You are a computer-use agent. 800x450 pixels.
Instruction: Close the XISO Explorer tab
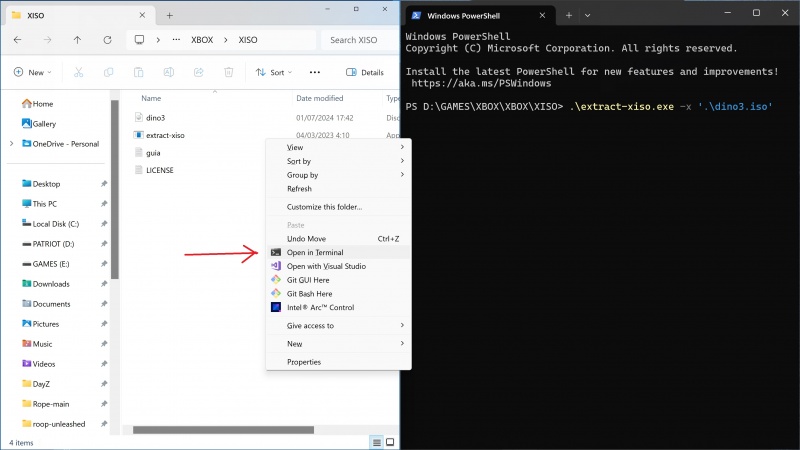tap(142, 15)
